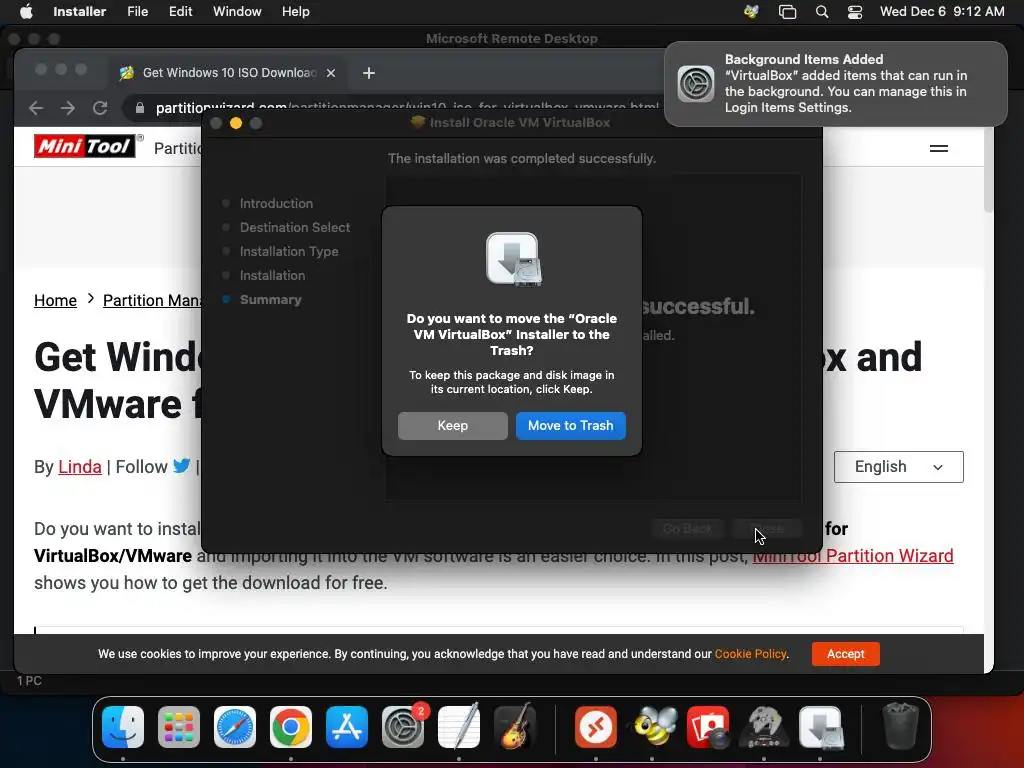Click Installation Type step in installer
This screenshot has width=1024, height=768.
pos(289,251)
